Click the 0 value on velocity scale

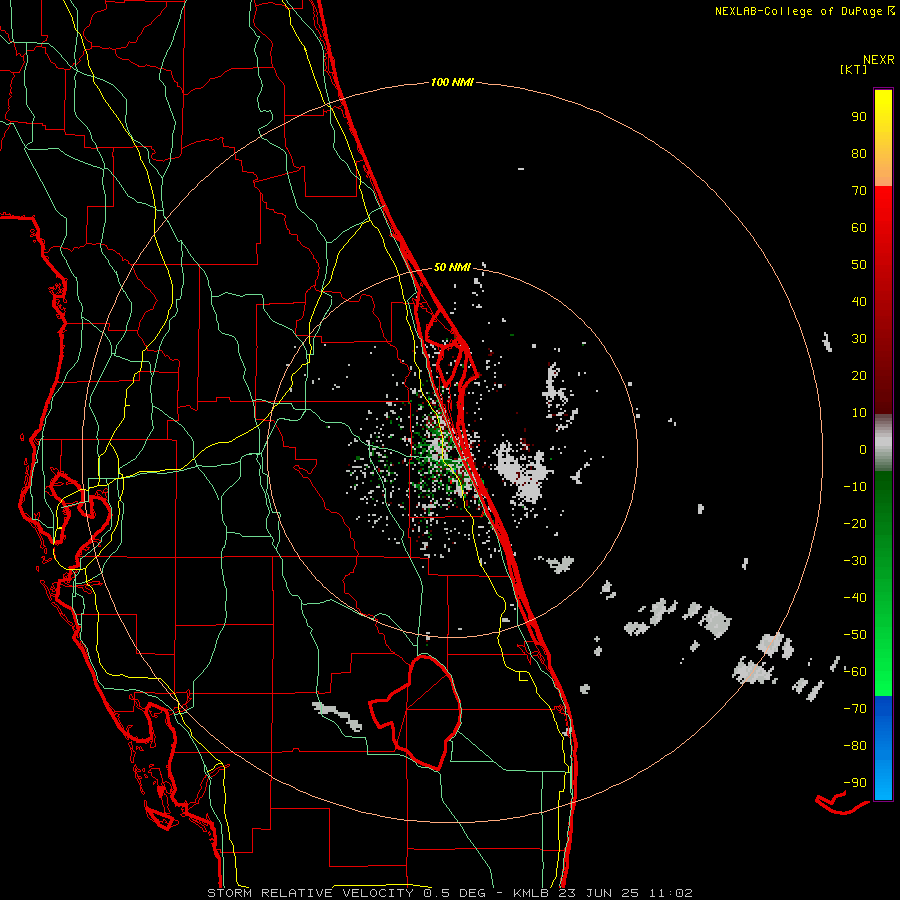coord(863,450)
